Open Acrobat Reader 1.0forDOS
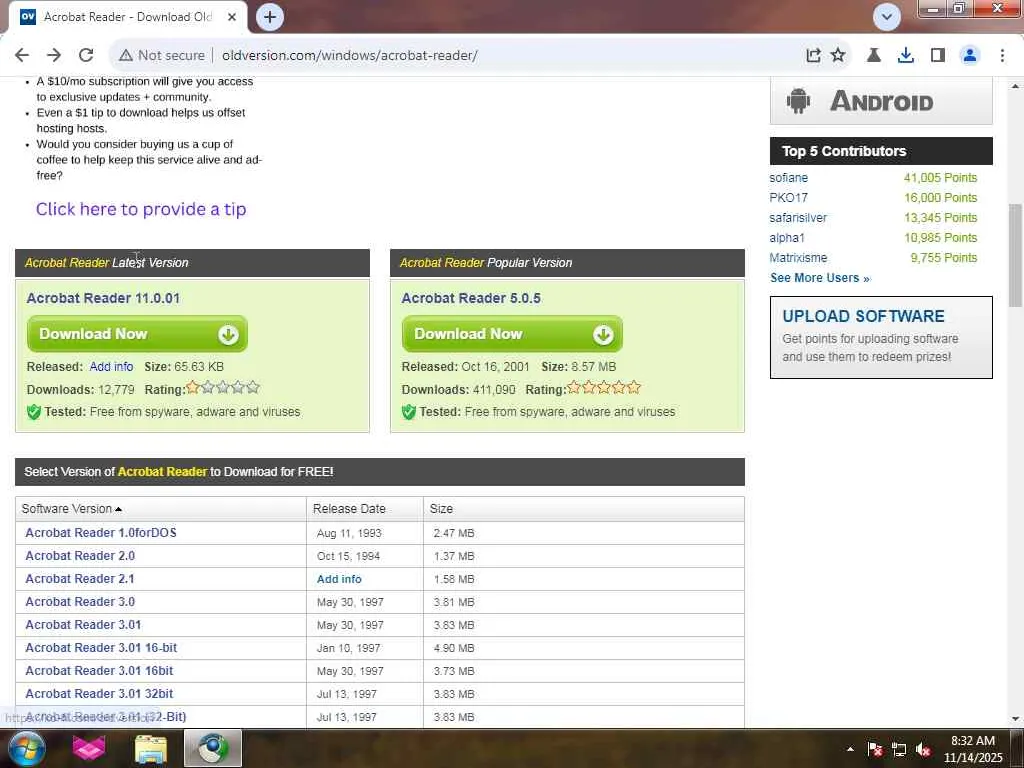 [x=101, y=533]
